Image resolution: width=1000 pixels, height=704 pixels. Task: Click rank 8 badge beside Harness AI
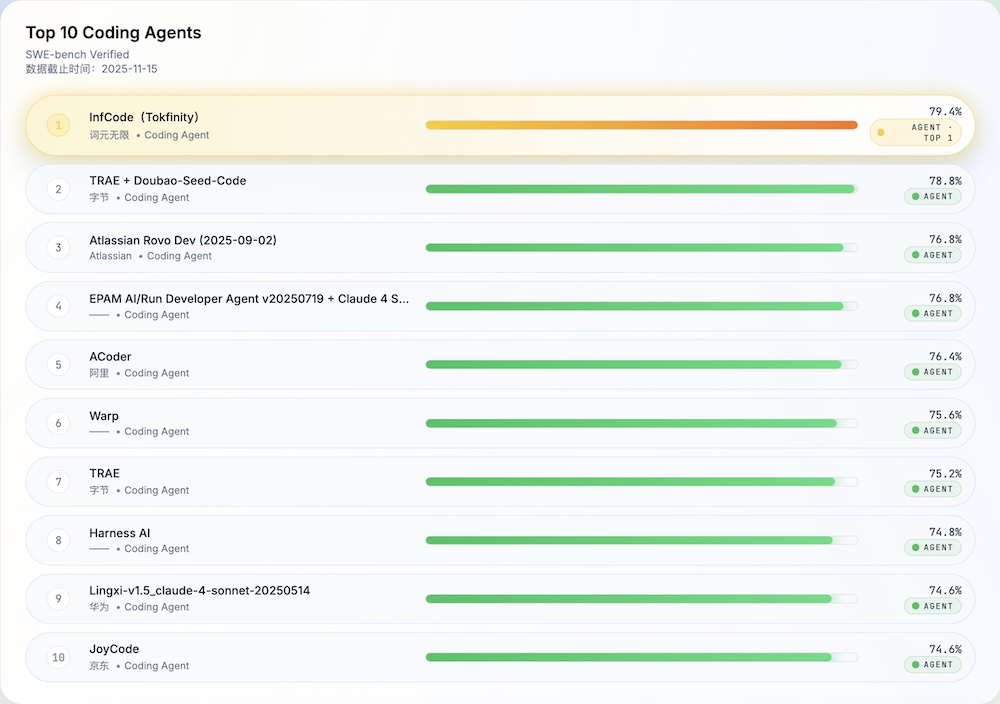pyautogui.click(x=58, y=540)
